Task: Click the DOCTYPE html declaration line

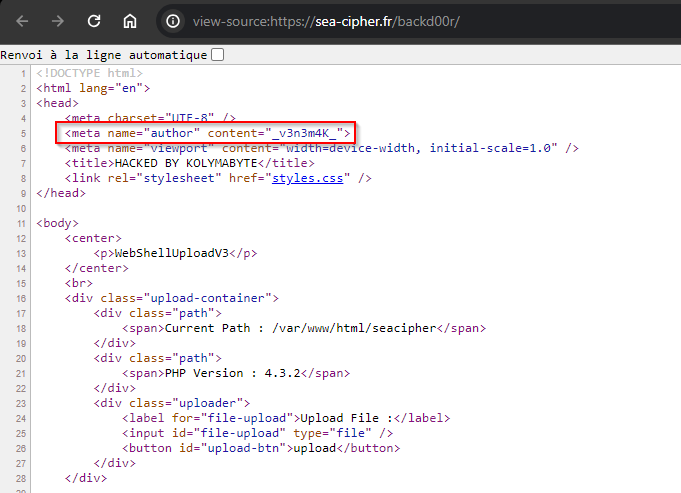Action: pyautogui.click(x=89, y=73)
